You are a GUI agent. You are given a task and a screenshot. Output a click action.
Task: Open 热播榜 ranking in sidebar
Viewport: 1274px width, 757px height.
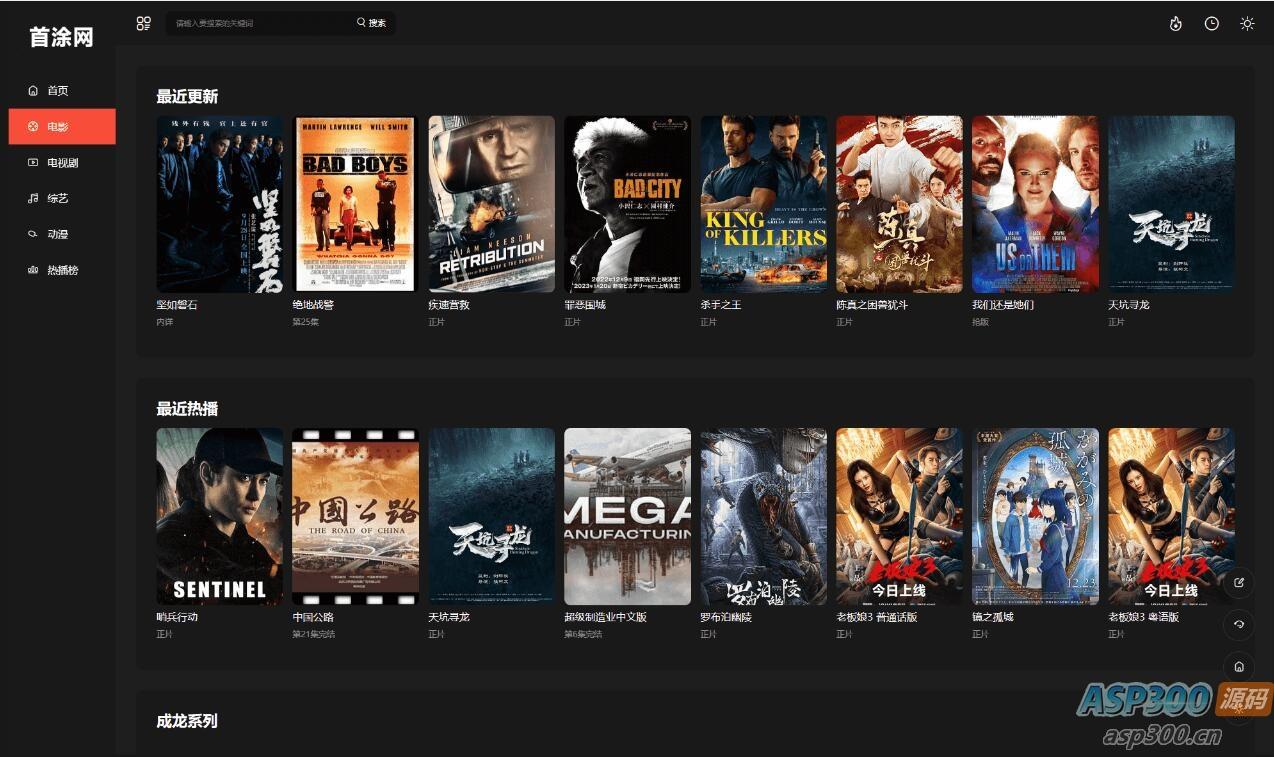tap(62, 270)
